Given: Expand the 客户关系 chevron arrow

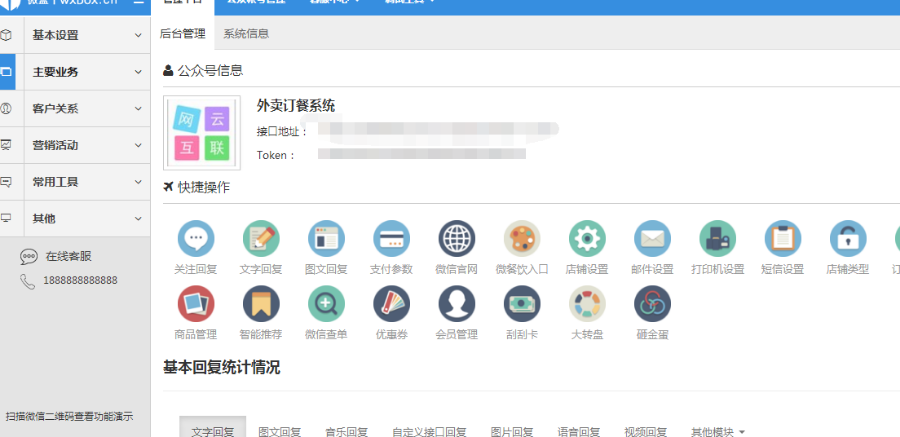Looking at the screenshot, I should [138, 109].
